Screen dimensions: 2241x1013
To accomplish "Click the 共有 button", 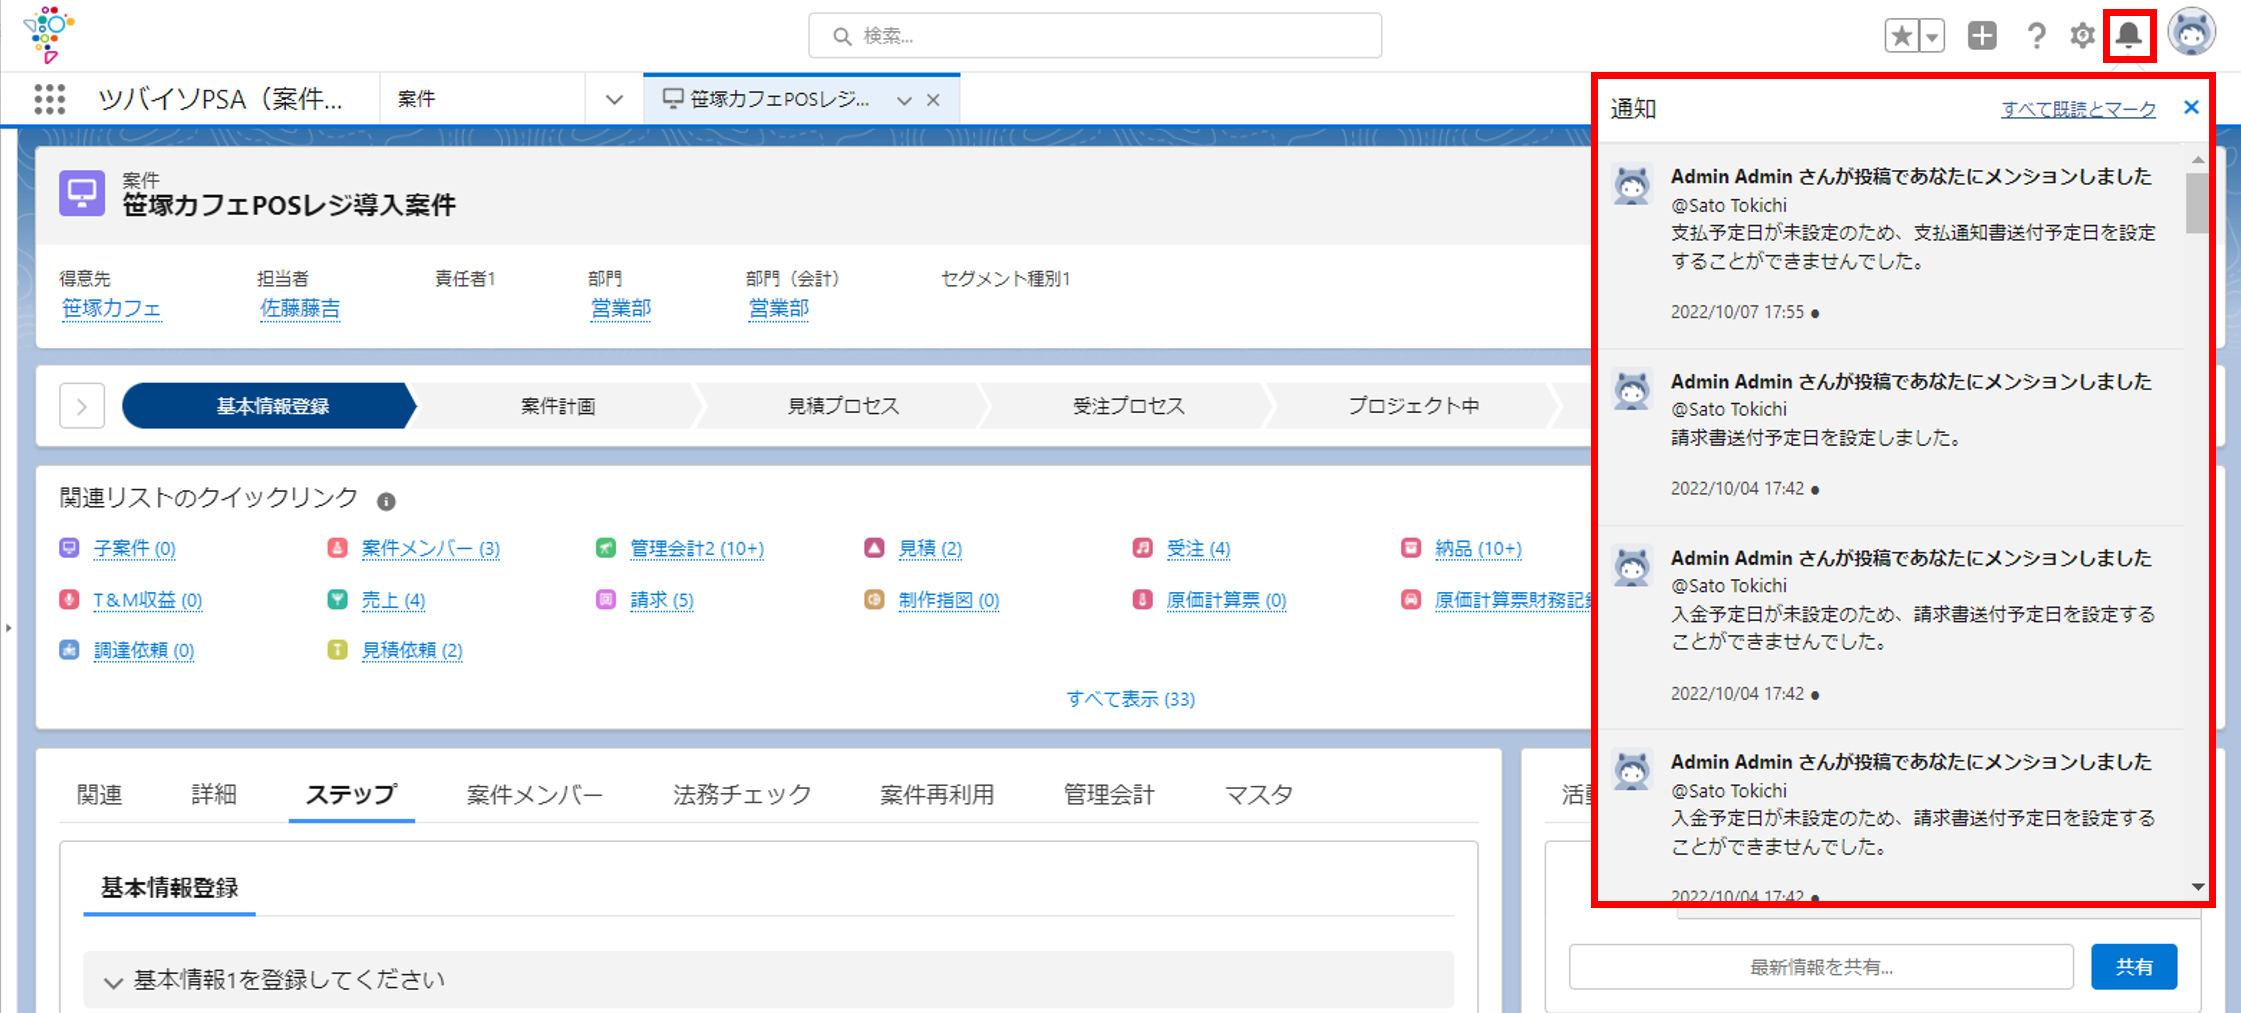I will pyautogui.click(x=2134, y=967).
